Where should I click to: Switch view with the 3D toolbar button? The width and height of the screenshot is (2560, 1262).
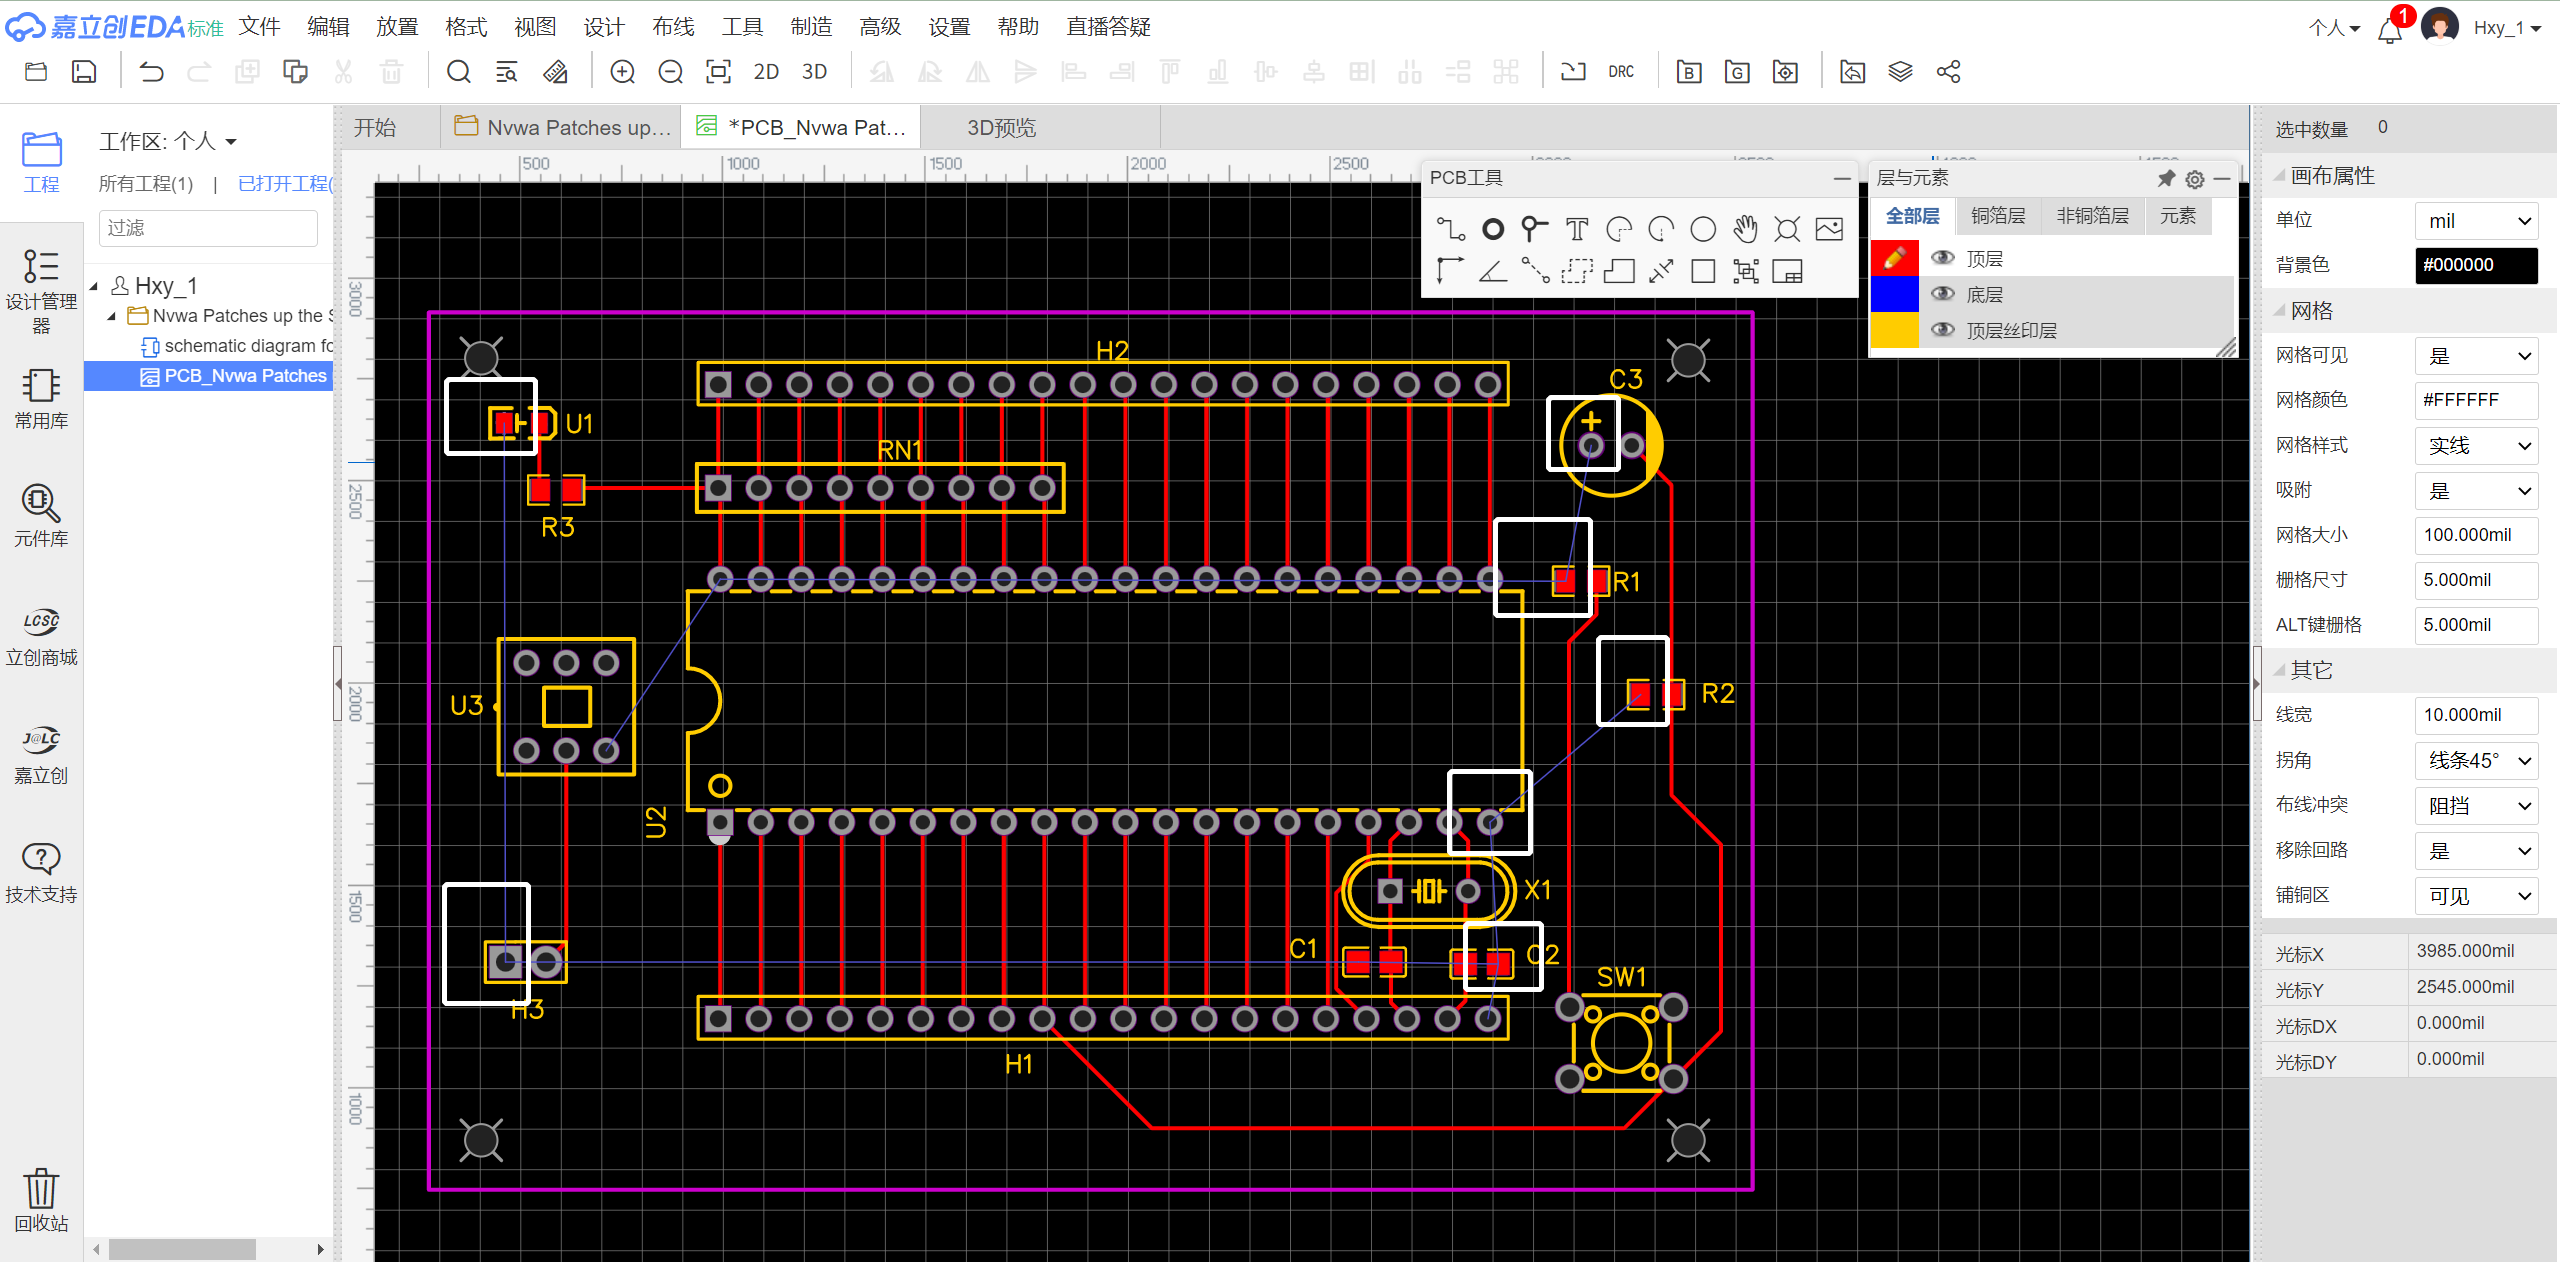click(x=814, y=72)
